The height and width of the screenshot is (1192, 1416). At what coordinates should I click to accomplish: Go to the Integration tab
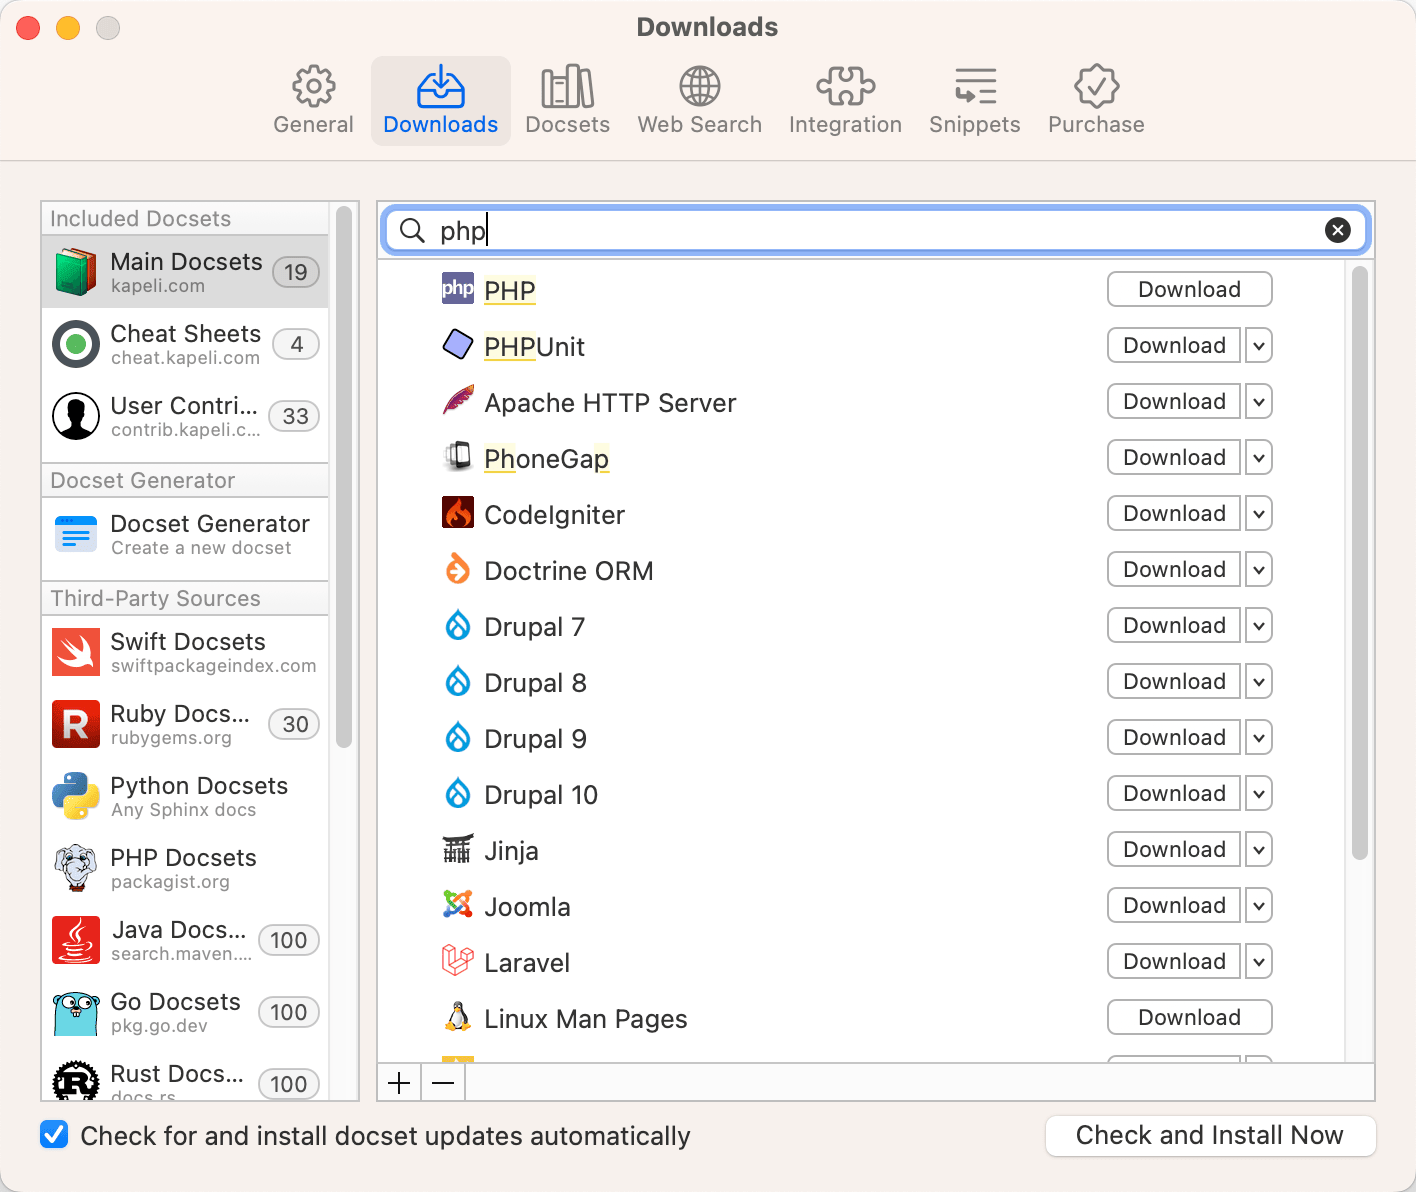coord(845,101)
